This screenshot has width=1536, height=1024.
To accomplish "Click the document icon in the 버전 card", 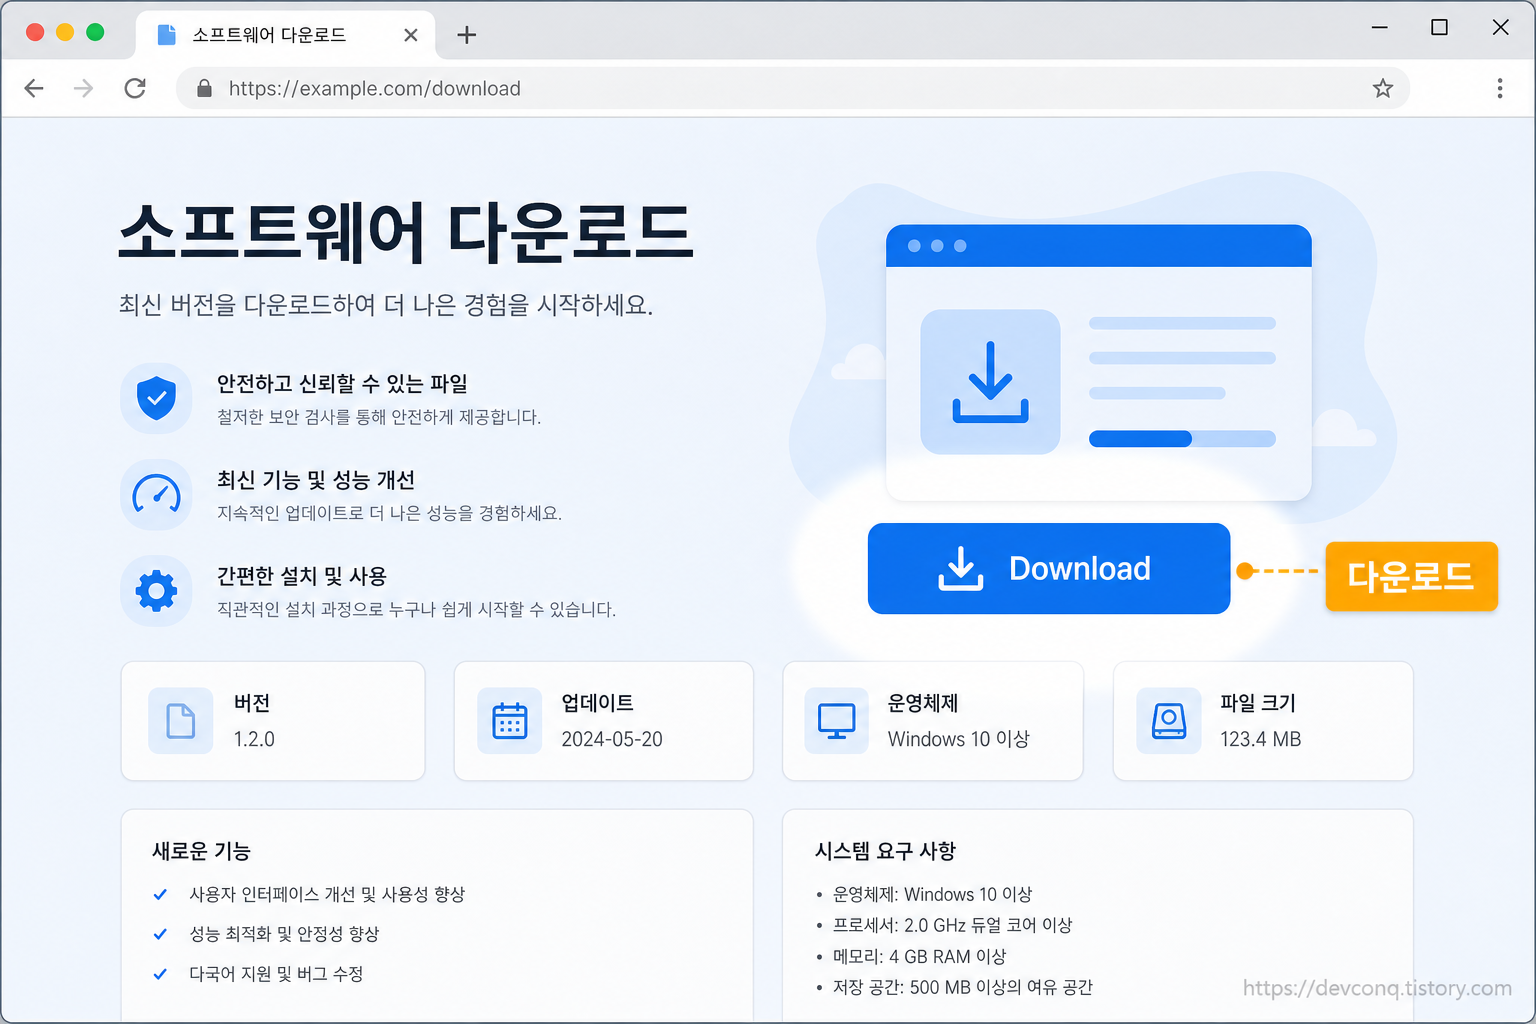I will (x=180, y=720).
